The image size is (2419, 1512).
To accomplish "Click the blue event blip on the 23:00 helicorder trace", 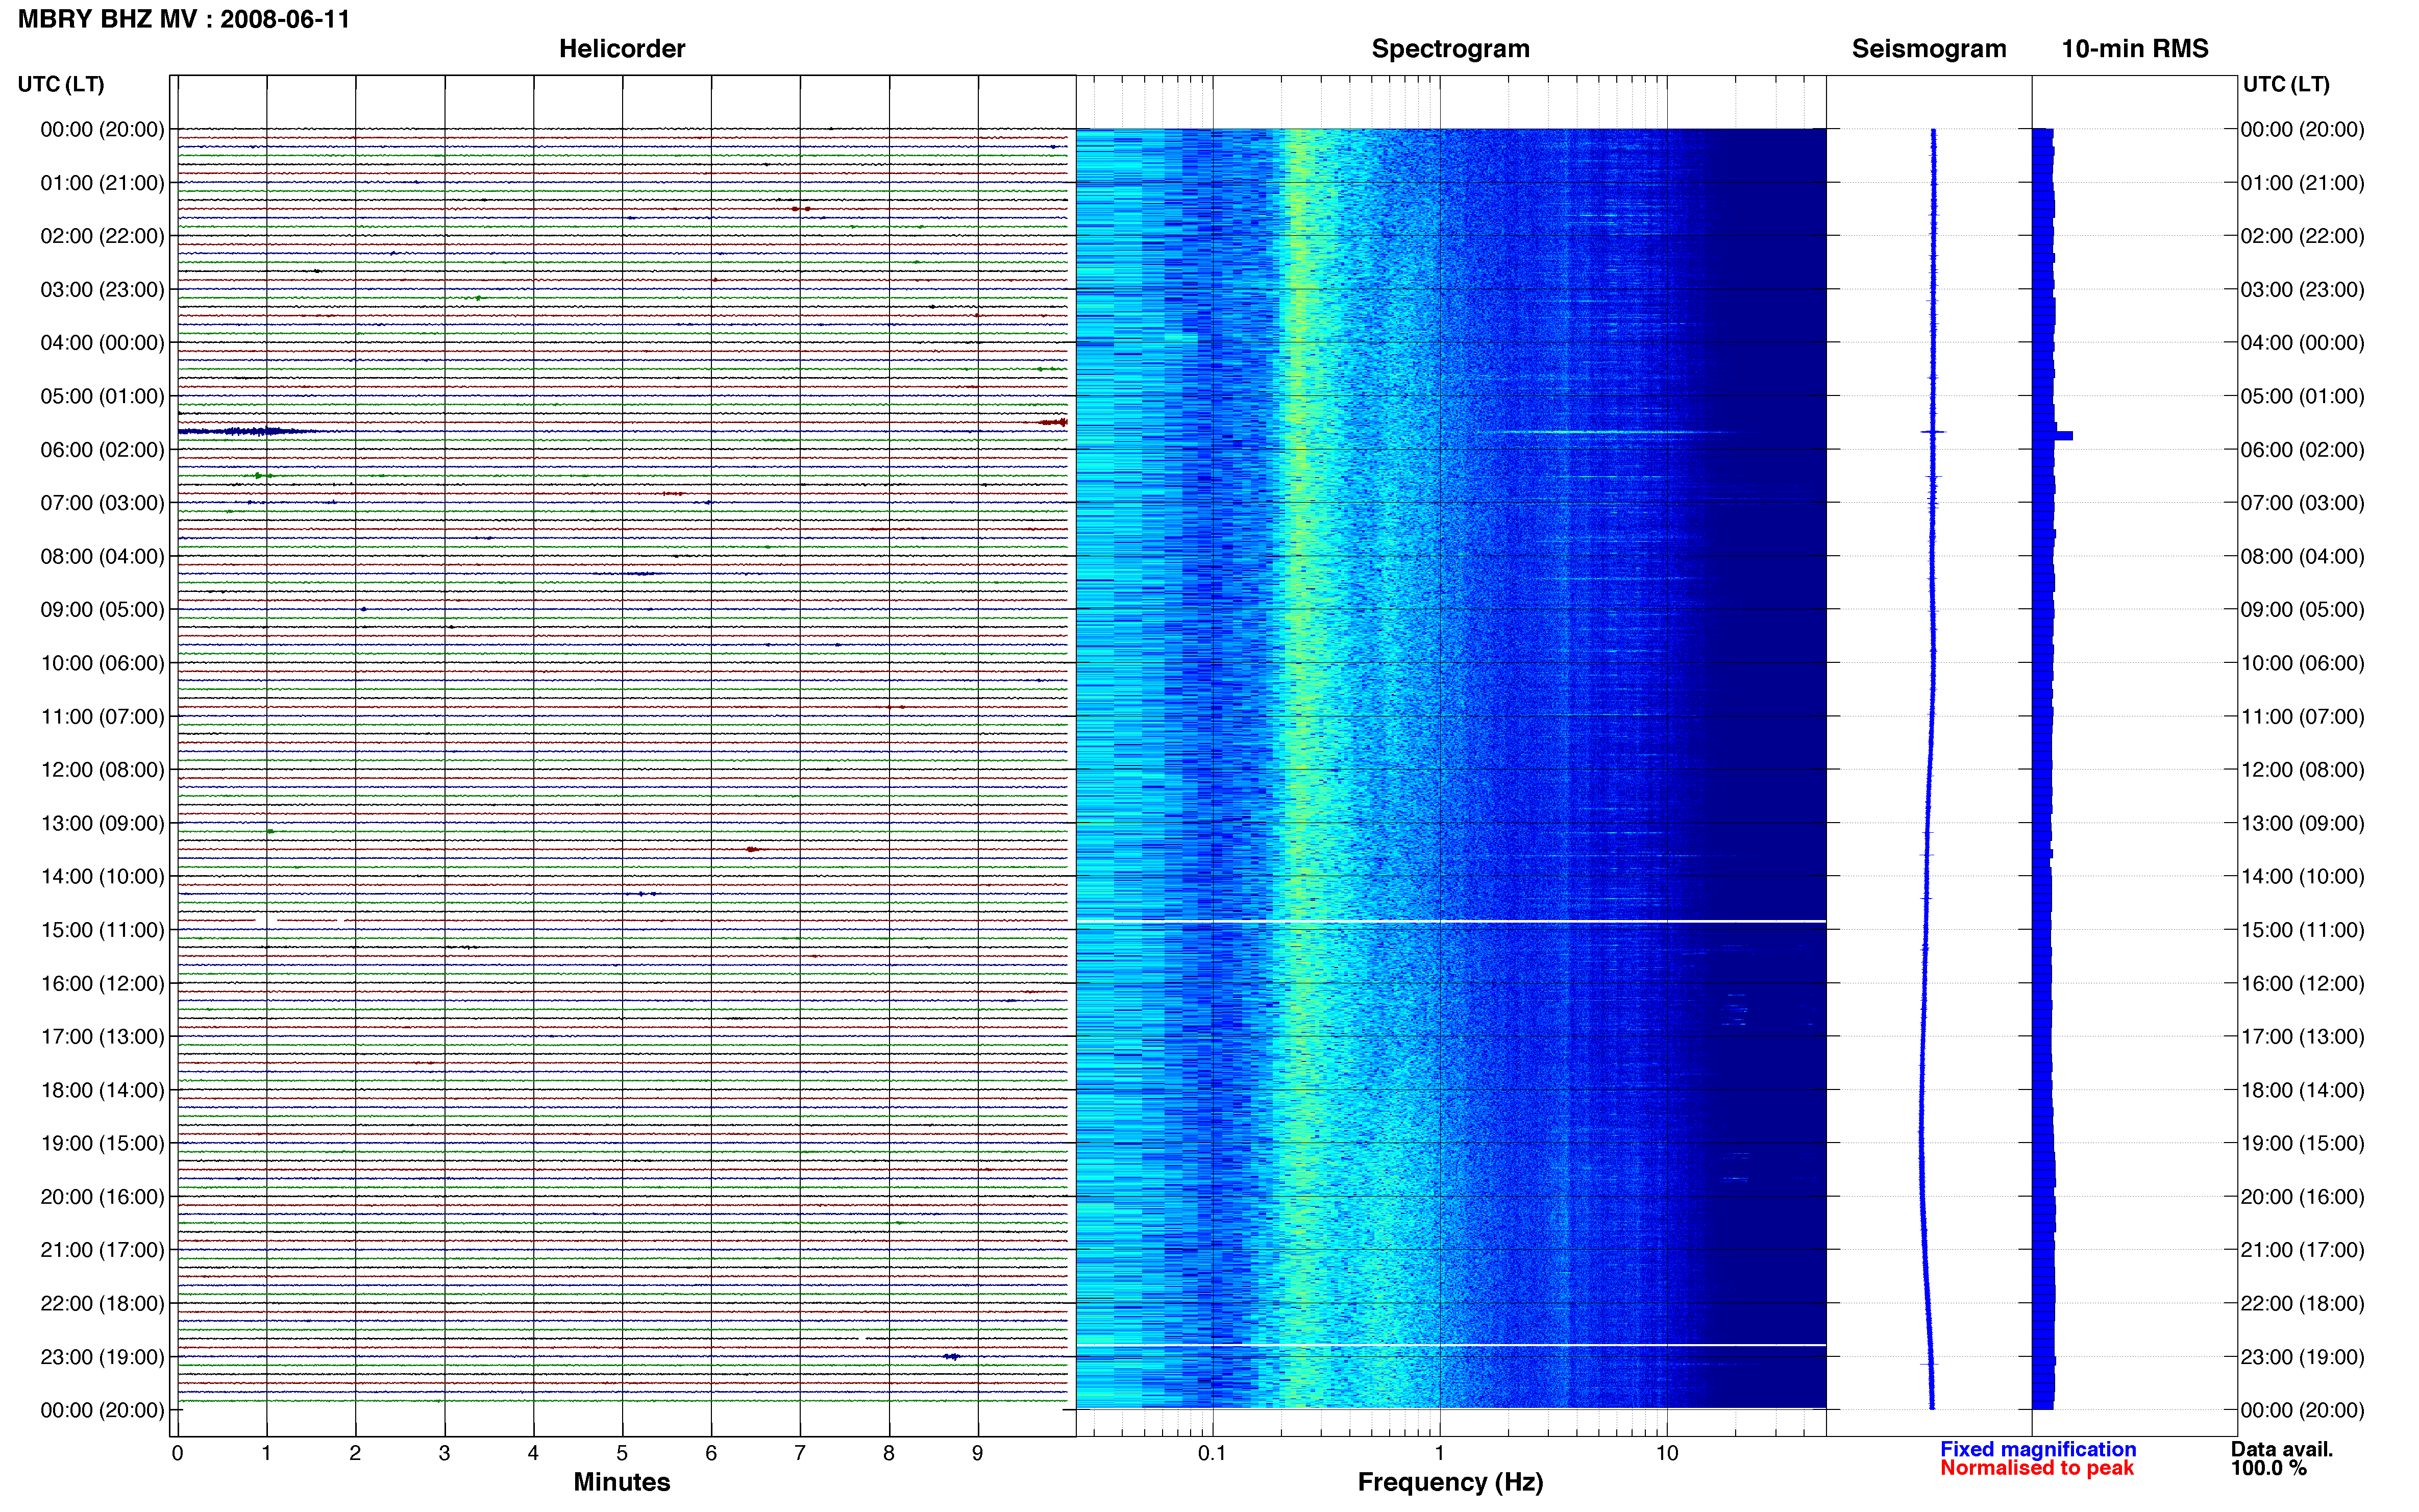I will click(952, 1357).
